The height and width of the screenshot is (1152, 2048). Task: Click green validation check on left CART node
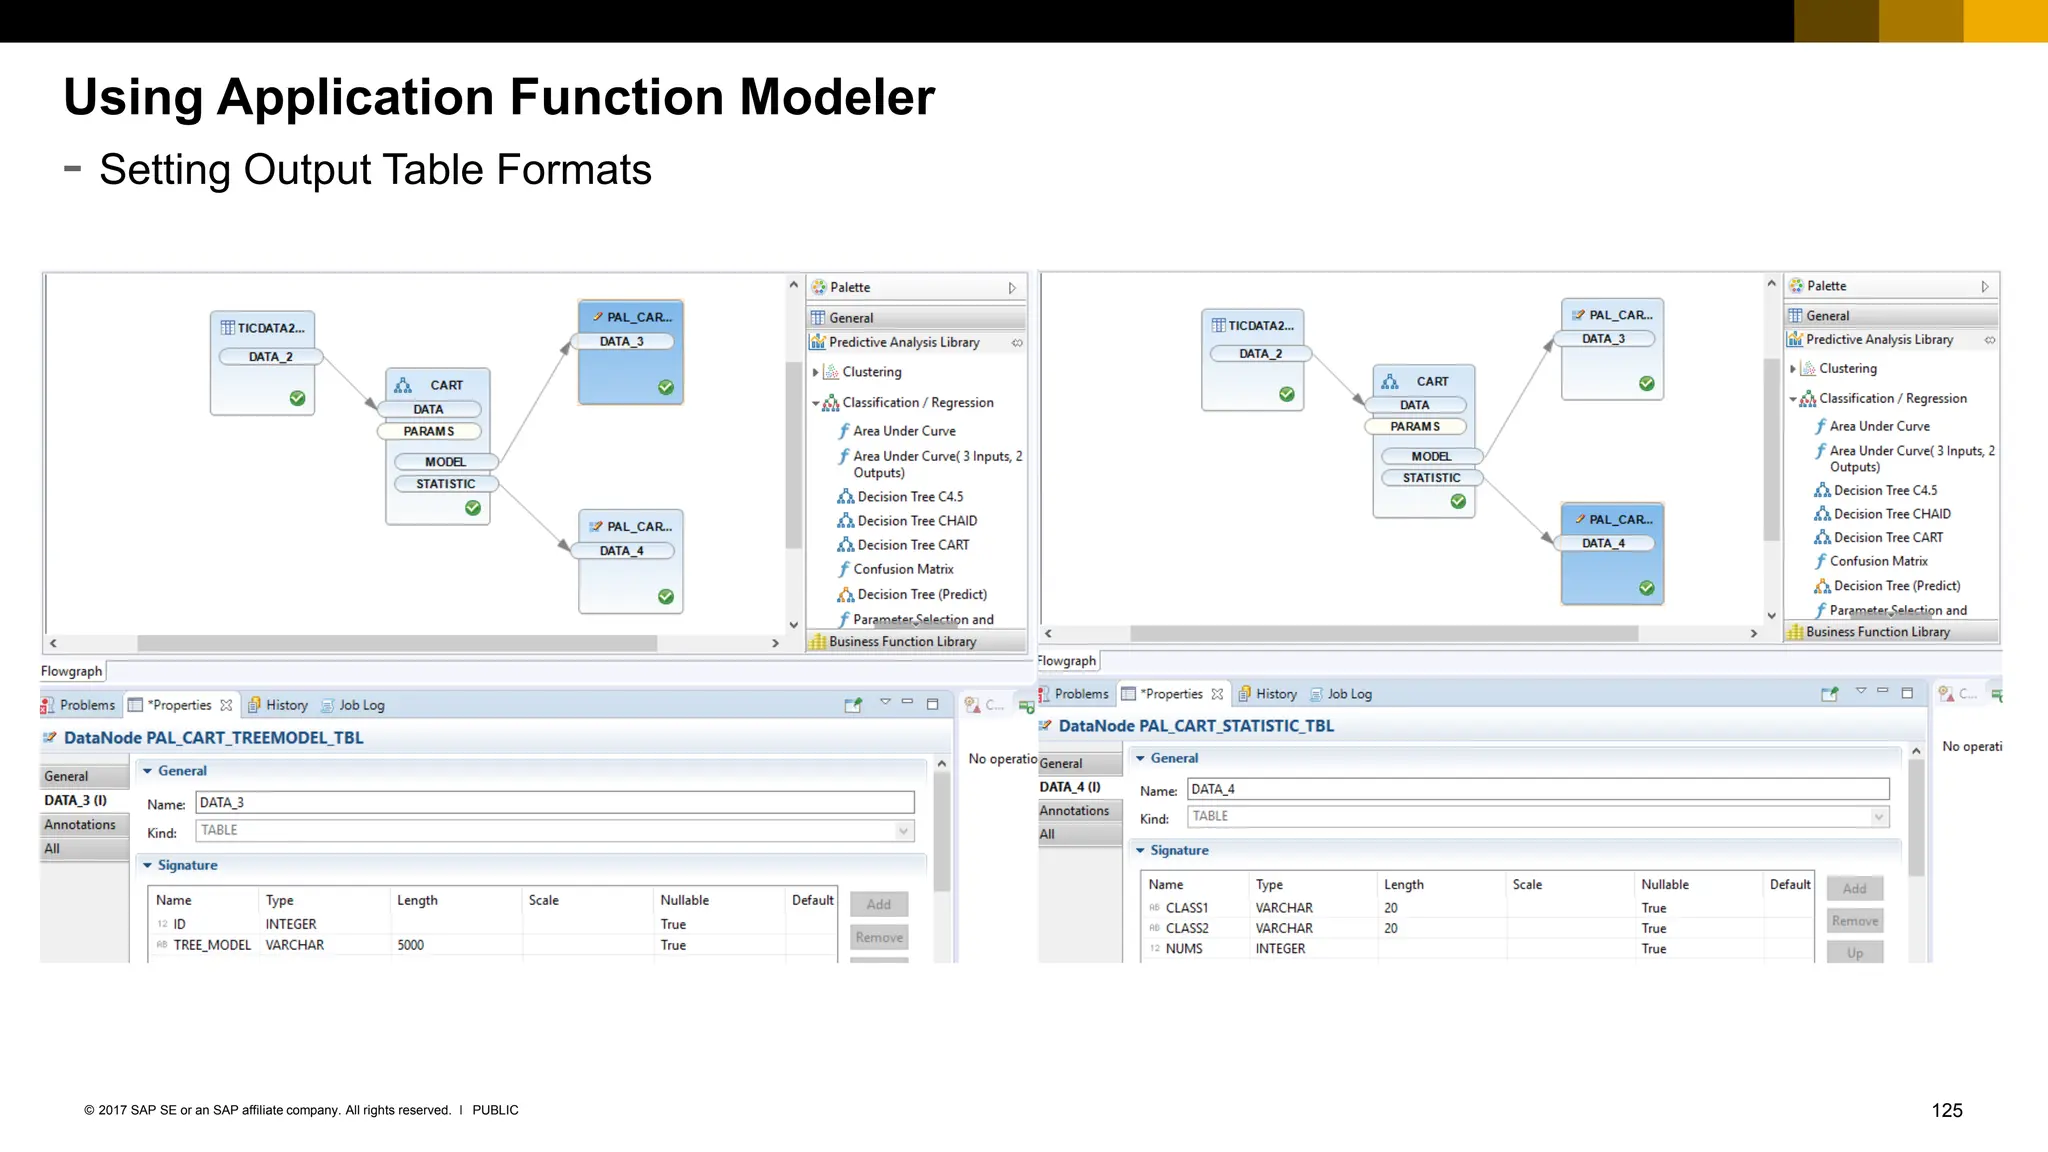coord(473,508)
